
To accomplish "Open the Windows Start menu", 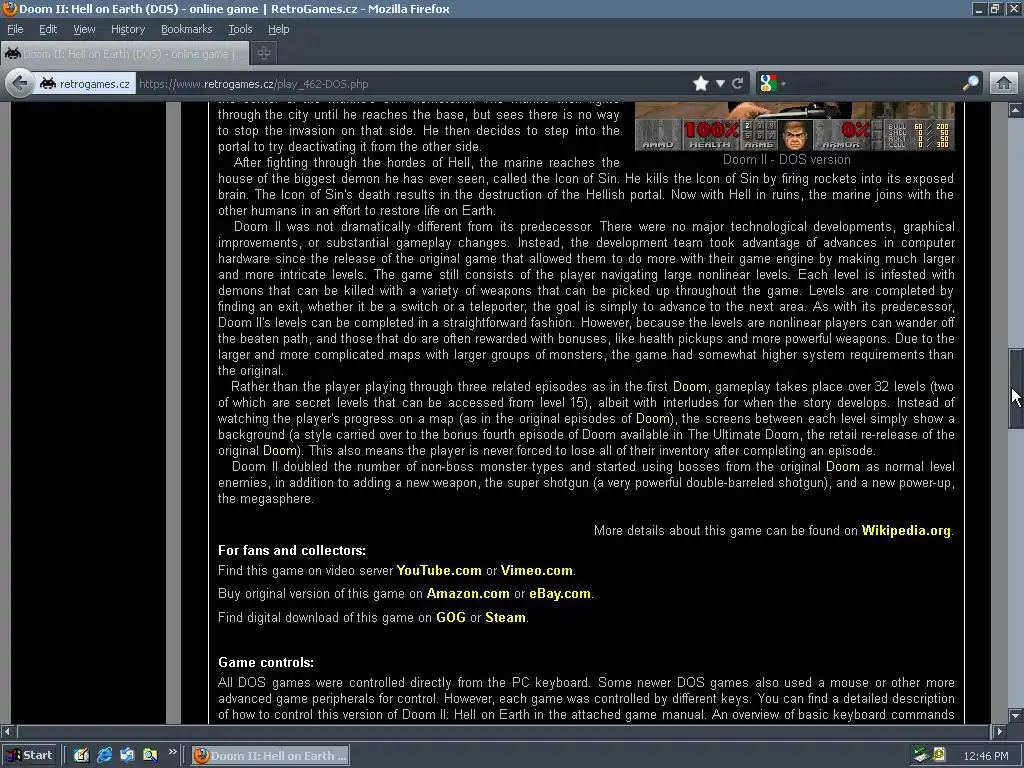I will click(29, 755).
